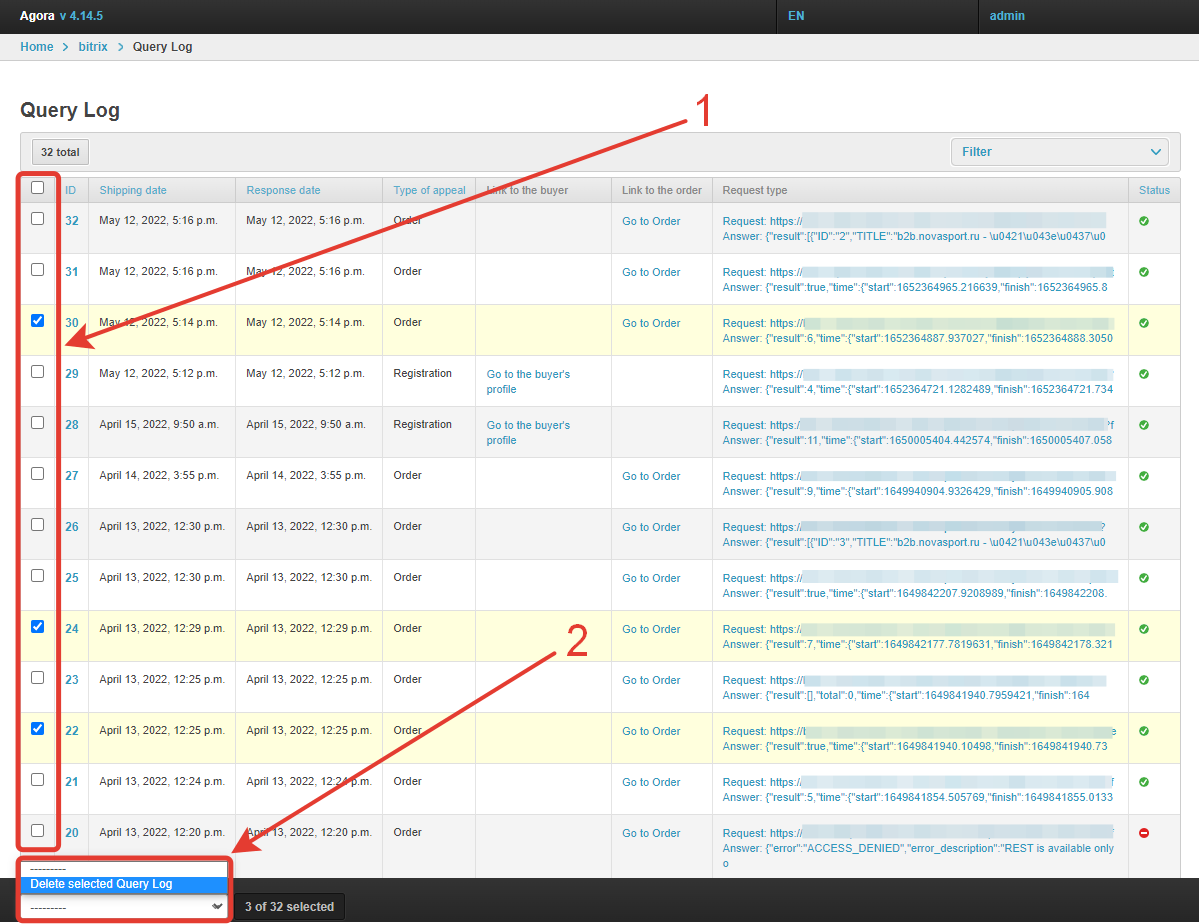The image size is (1199, 924).
Task: Click the red error status icon for log 20
Action: (1143, 833)
